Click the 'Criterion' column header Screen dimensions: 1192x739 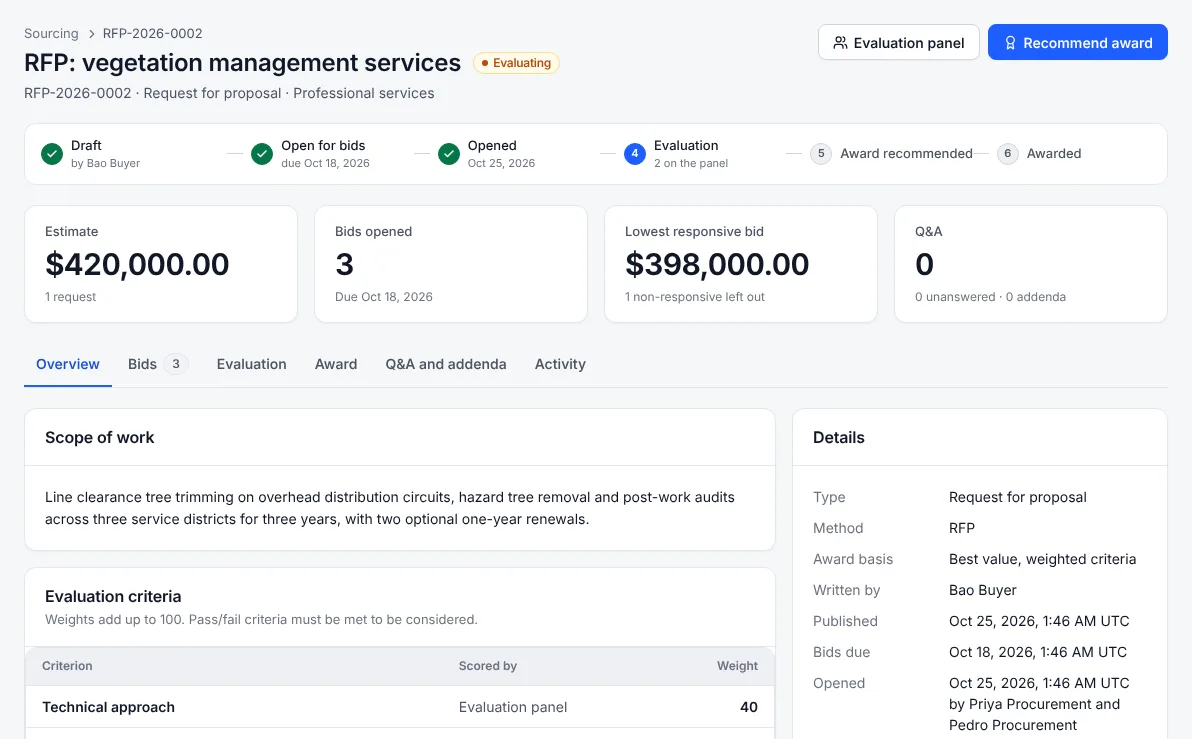tap(67, 666)
